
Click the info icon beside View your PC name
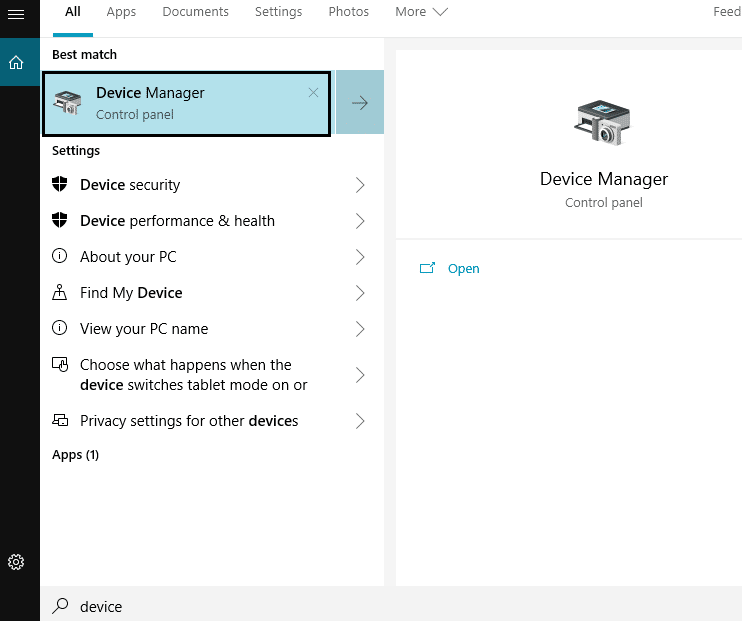[60, 328]
